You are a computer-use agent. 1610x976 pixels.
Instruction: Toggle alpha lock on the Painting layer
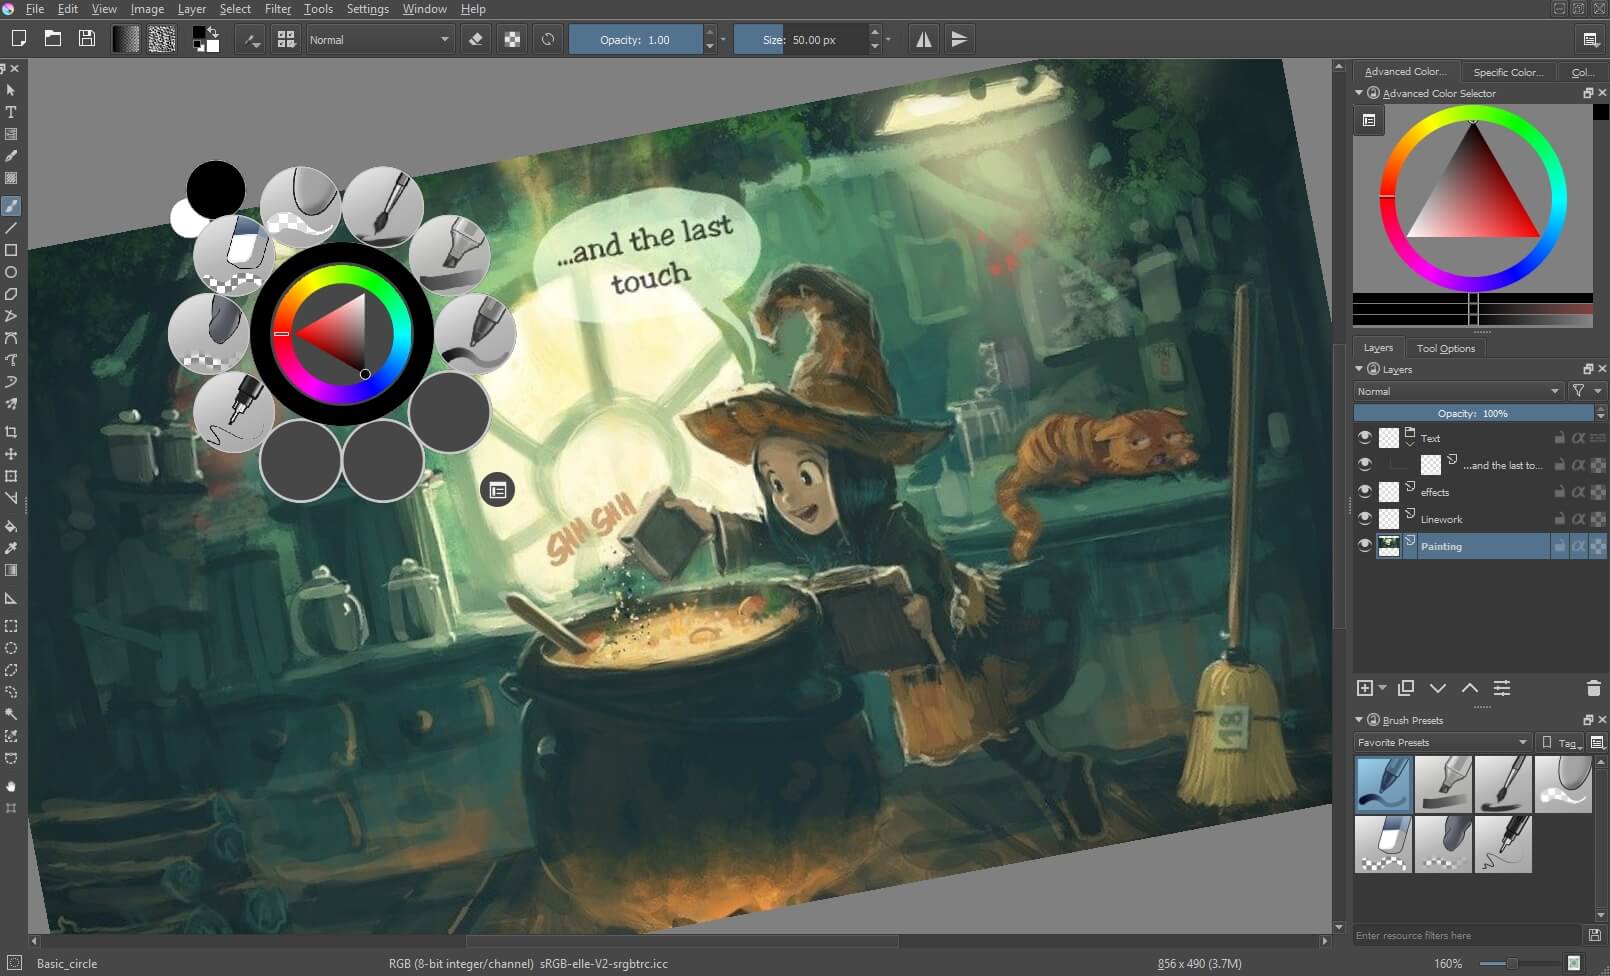tap(1579, 546)
